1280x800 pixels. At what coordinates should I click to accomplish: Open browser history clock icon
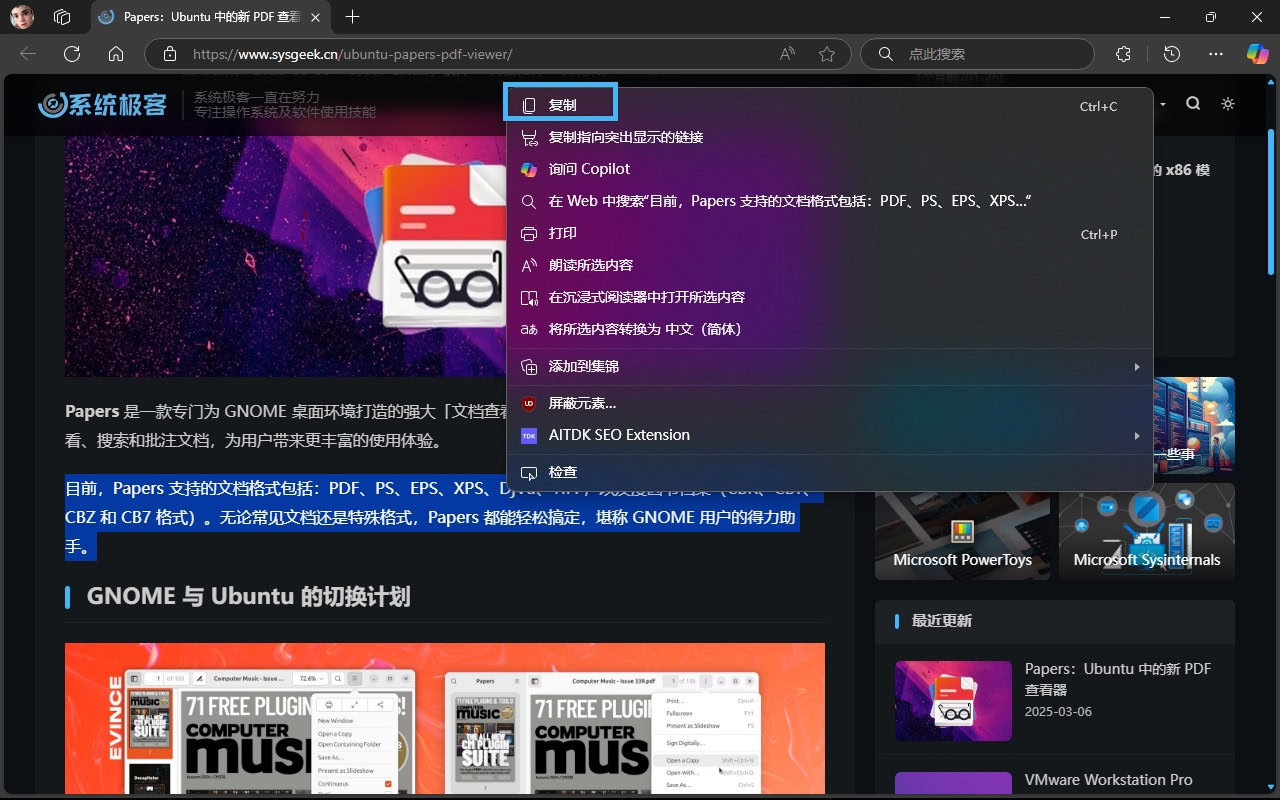1172,54
